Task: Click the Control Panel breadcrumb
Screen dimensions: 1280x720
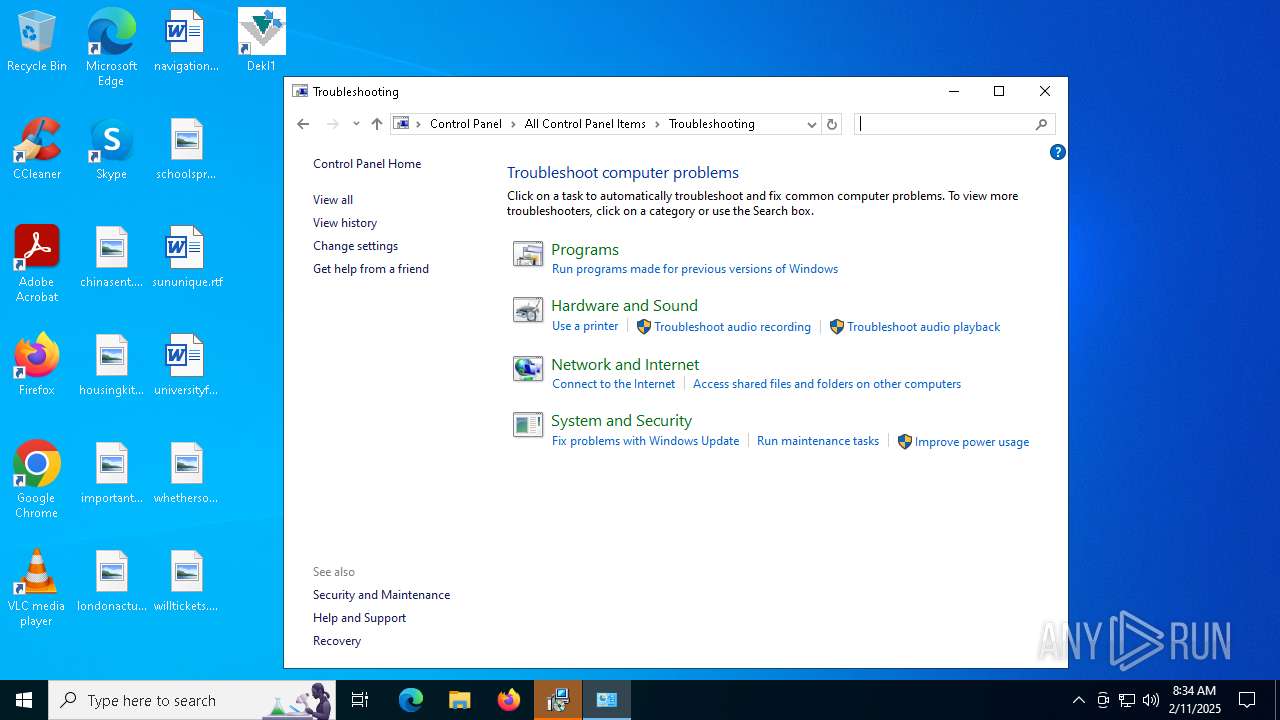Action: point(466,124)
